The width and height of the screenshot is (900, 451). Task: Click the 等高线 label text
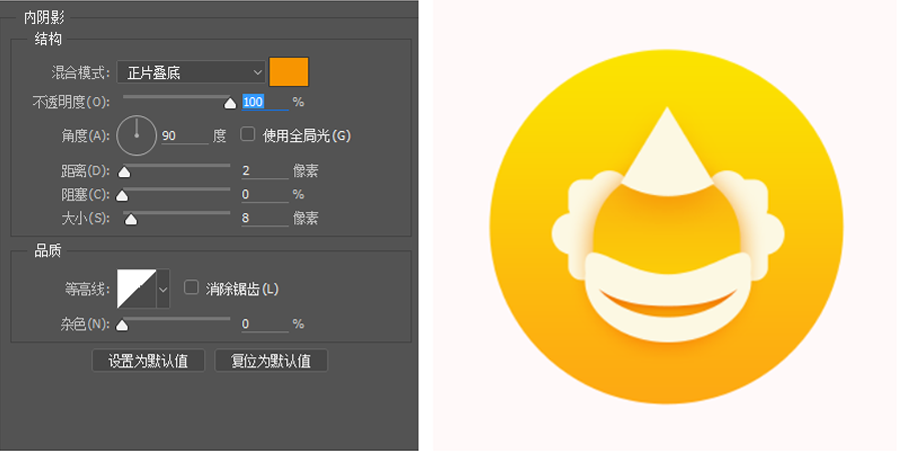[x=87, y=289]
